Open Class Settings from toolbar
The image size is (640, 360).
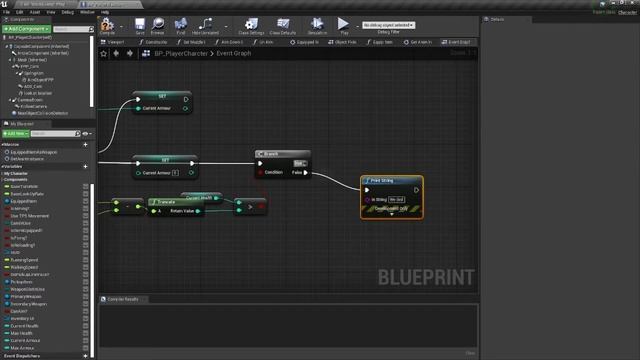click(251, 26)
